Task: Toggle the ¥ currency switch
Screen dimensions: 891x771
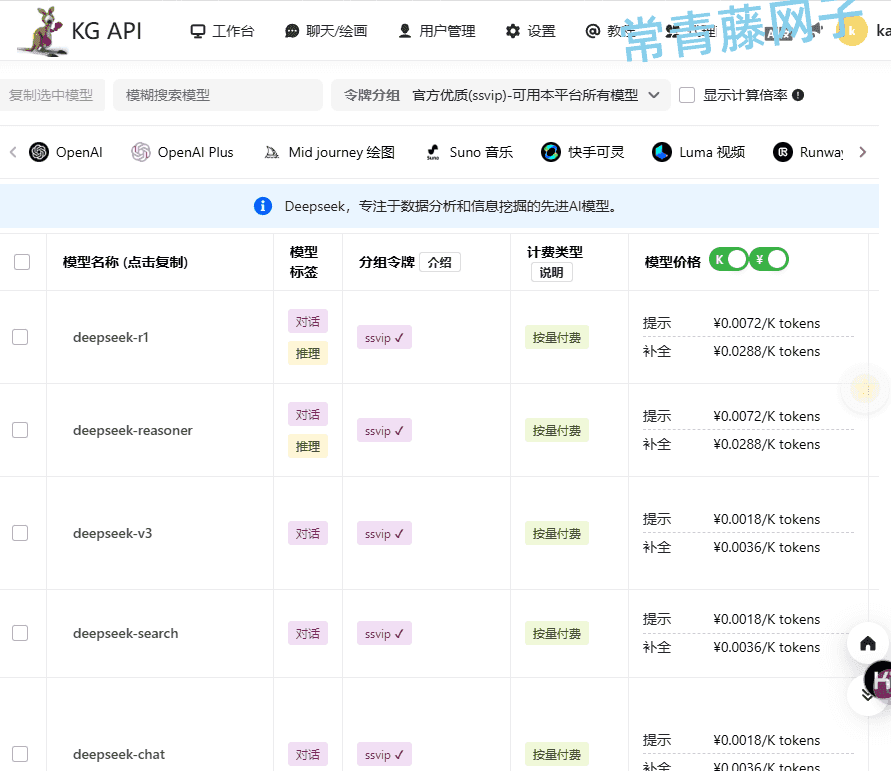Action: click(x=769, y=260)
